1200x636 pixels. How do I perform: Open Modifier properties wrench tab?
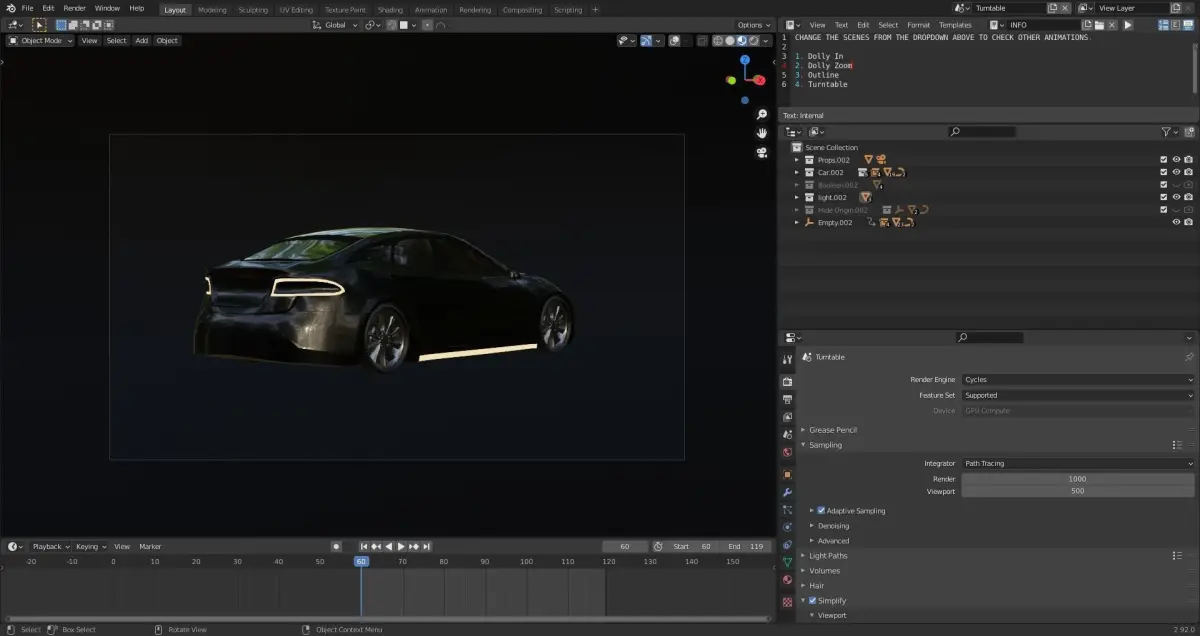[787, 493]
